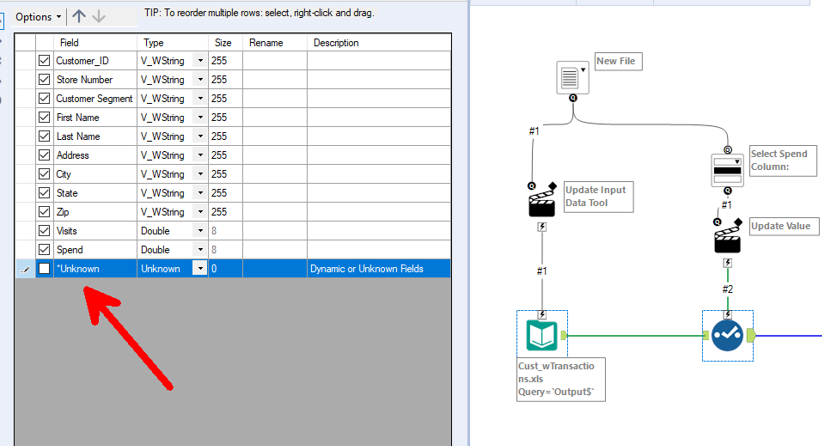The width and height of the screenshot is (822, 446).
Task: Select the Drop Down interface tool icon
Action: [x=727, y=170]
